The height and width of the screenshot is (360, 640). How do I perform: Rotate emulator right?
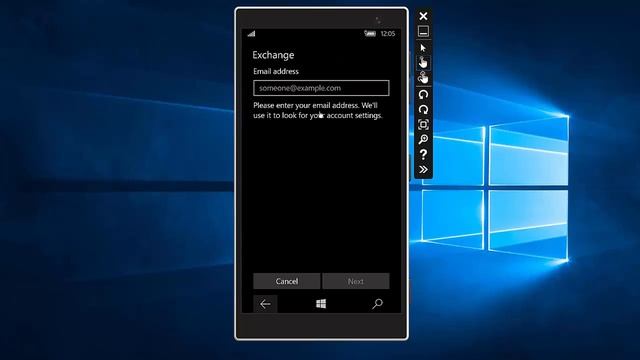[x=423, y=109]
